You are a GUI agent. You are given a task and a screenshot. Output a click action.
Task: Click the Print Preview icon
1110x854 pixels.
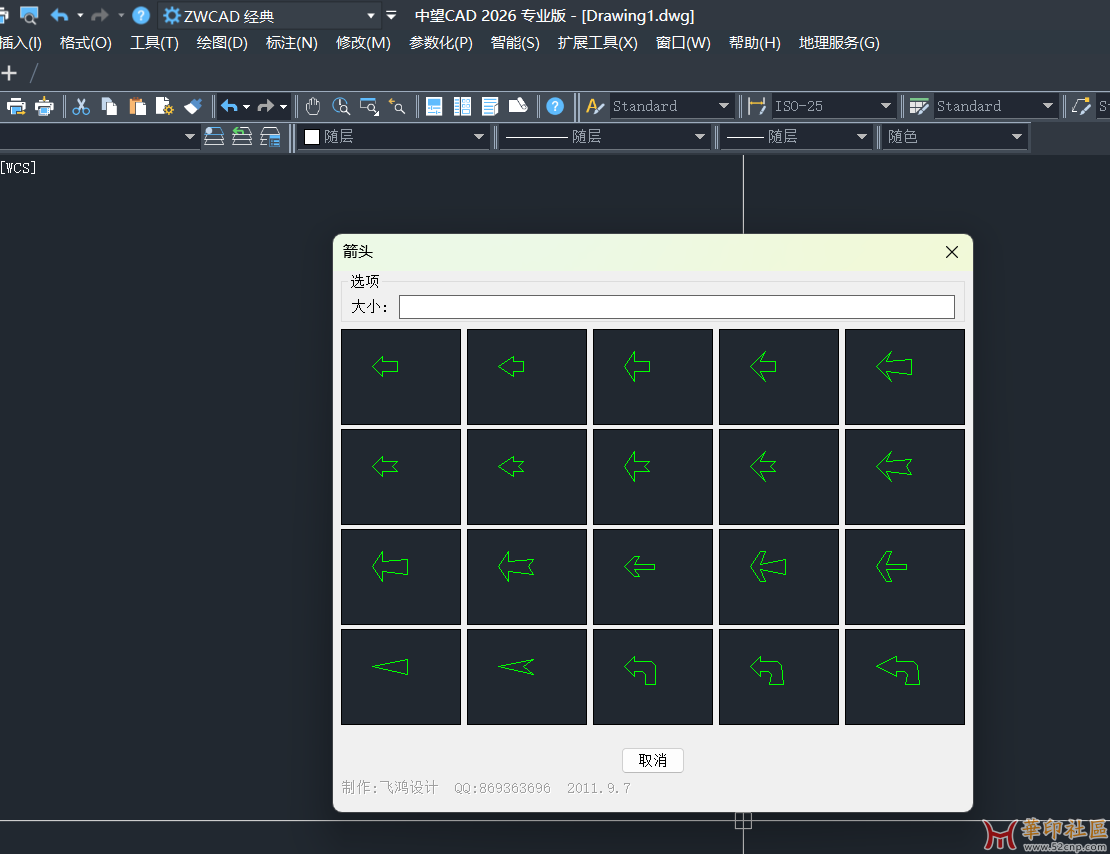pyautogui.click(x=44, y=106)
